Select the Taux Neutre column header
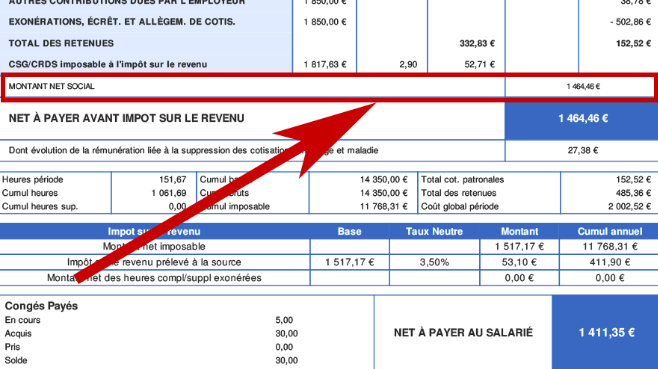 click(x=434, y=231)
